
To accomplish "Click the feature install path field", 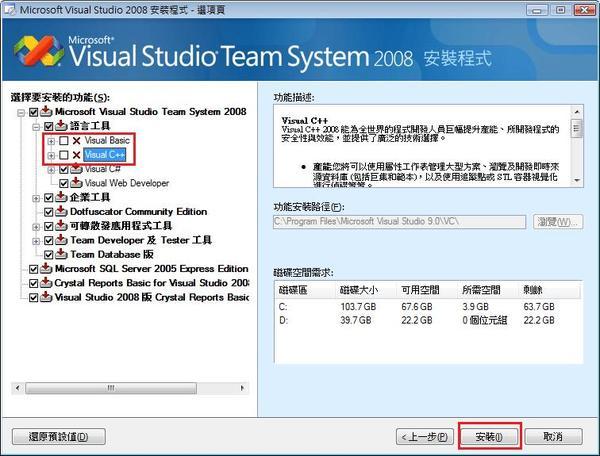I will [x=399, y=222].
